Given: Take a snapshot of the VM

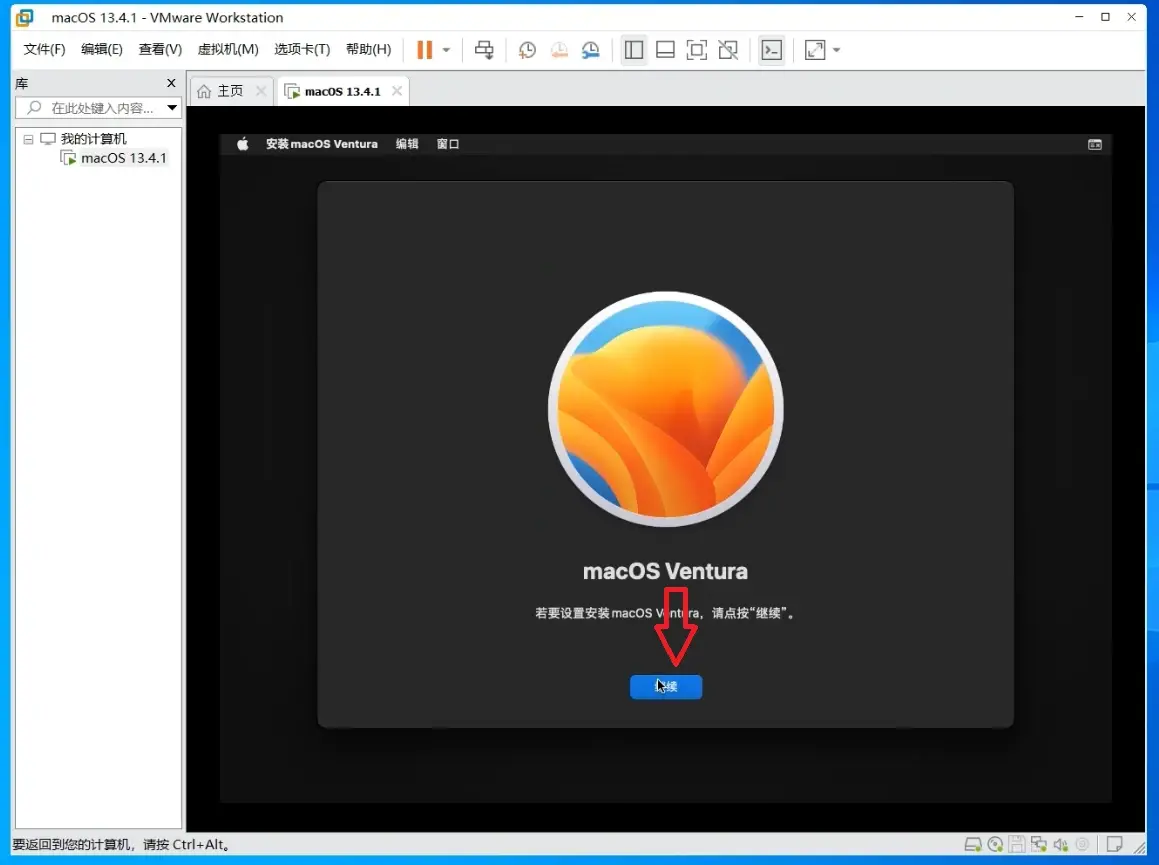Looking at the screenshot, I should [x=527, y=50].
